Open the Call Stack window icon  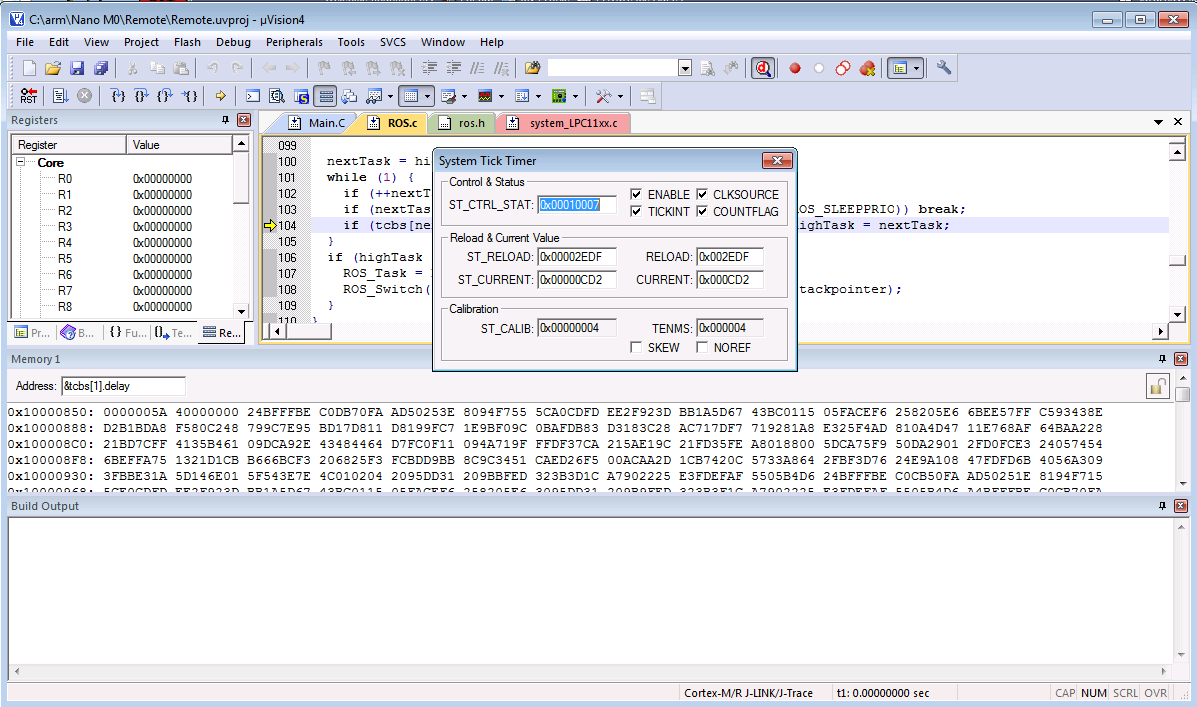[x=350, y=96]
